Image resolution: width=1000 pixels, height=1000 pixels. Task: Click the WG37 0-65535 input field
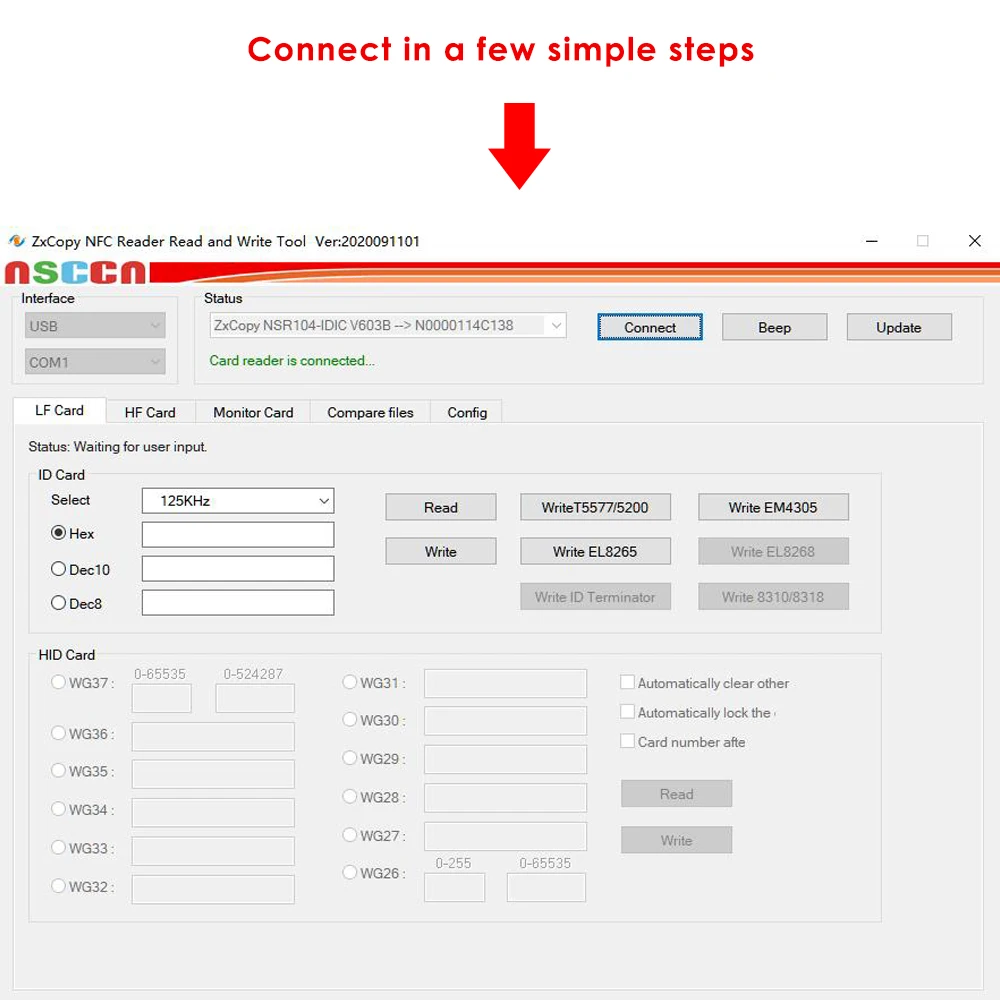click(x=161, y=698)
